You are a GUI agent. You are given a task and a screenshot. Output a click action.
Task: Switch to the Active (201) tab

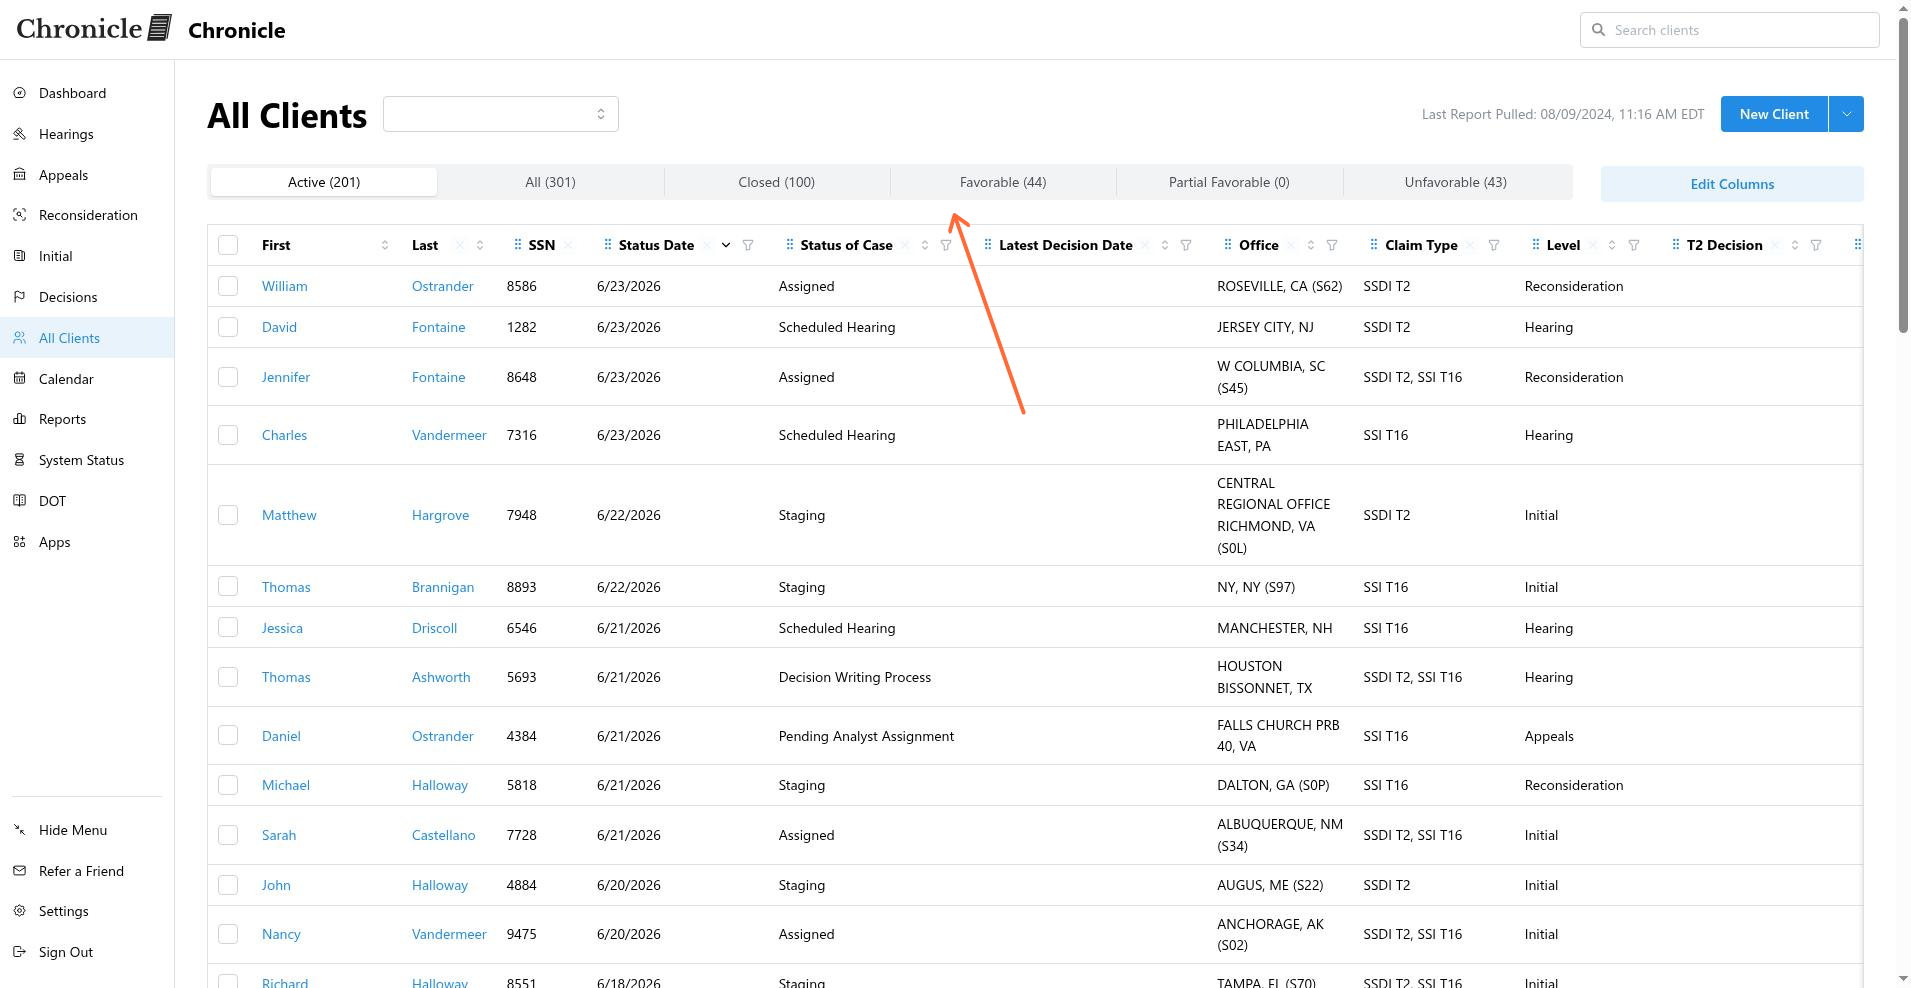coord(324,182)
